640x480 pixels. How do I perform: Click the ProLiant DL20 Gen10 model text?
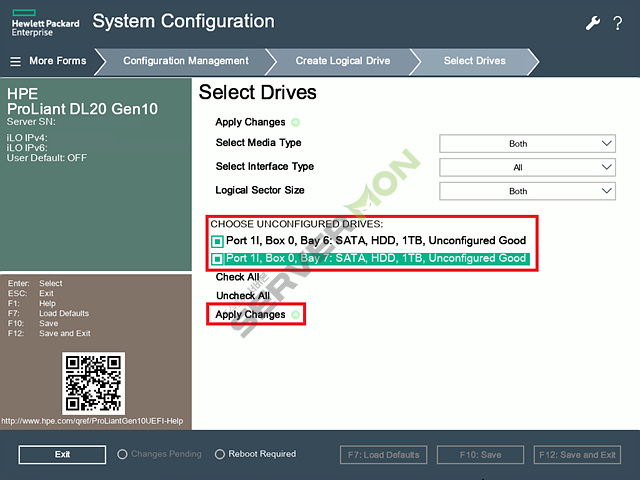point(82,109)
